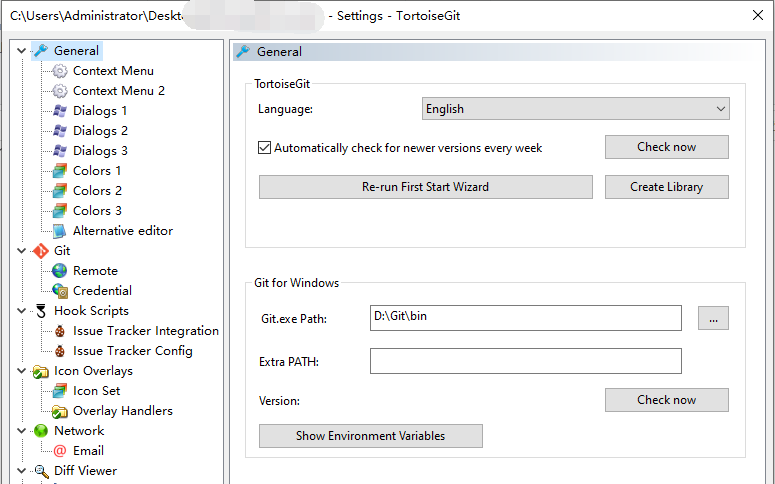The width and height of the screenshot is (775, 484).
Task: Select Context Menu 2 label
Action: point(119,90)
